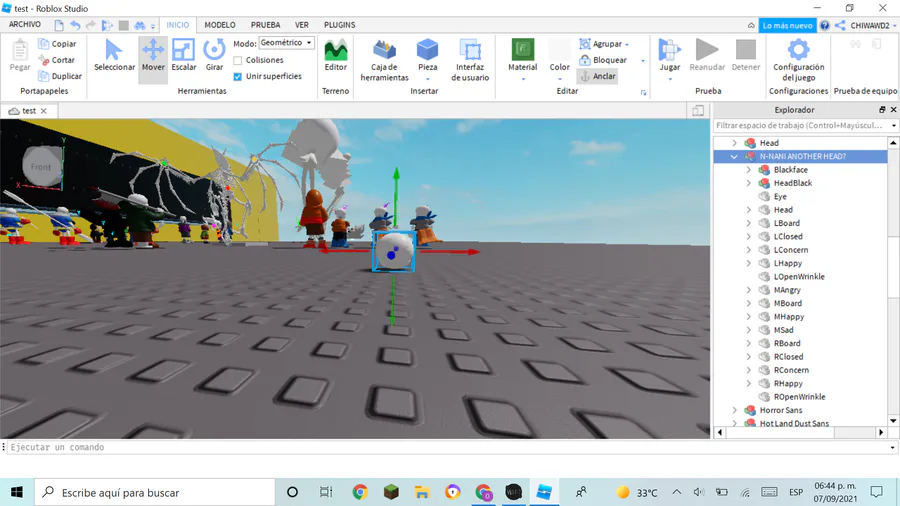
Task: Click the Detener stop button
Action: click(x=746, y=56)
